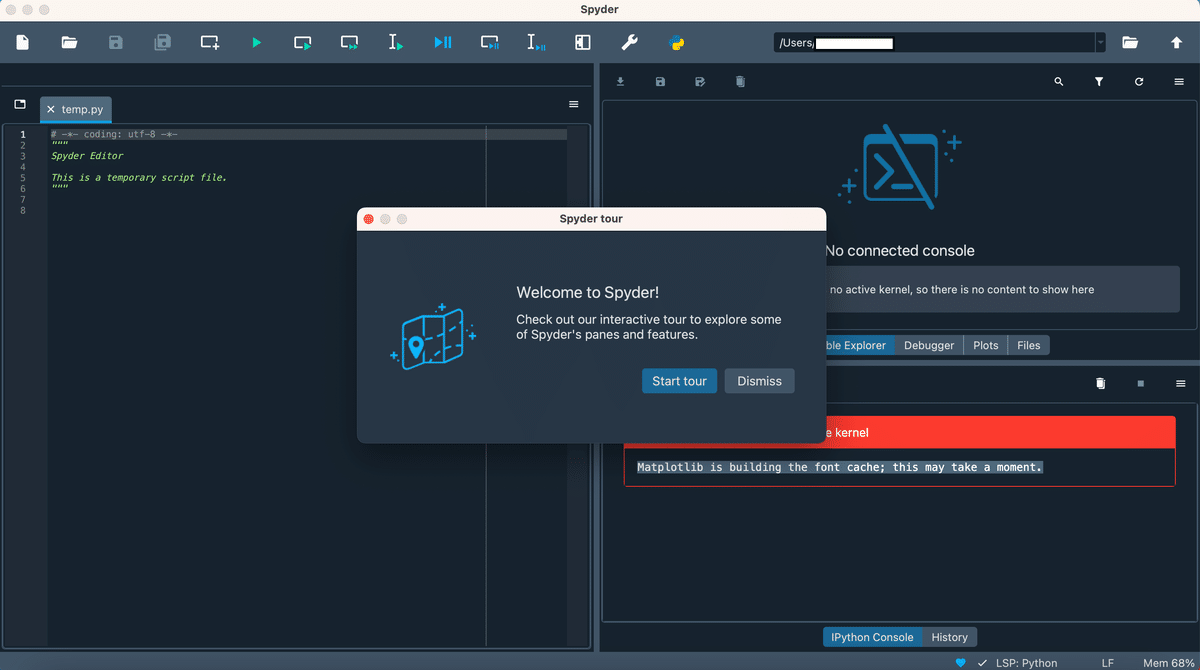Click 'This is a temporary script file.' line

(x=139, y=178)
